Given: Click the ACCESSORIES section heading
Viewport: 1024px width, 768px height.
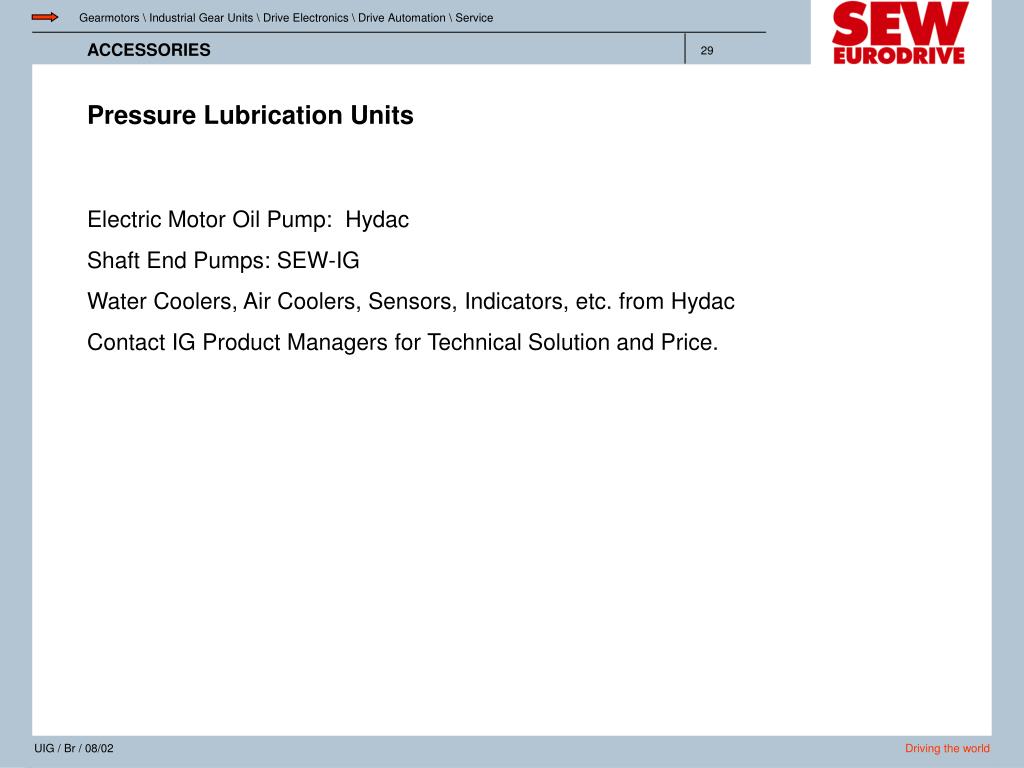Looking at the screenshot, I should [149, 50].
